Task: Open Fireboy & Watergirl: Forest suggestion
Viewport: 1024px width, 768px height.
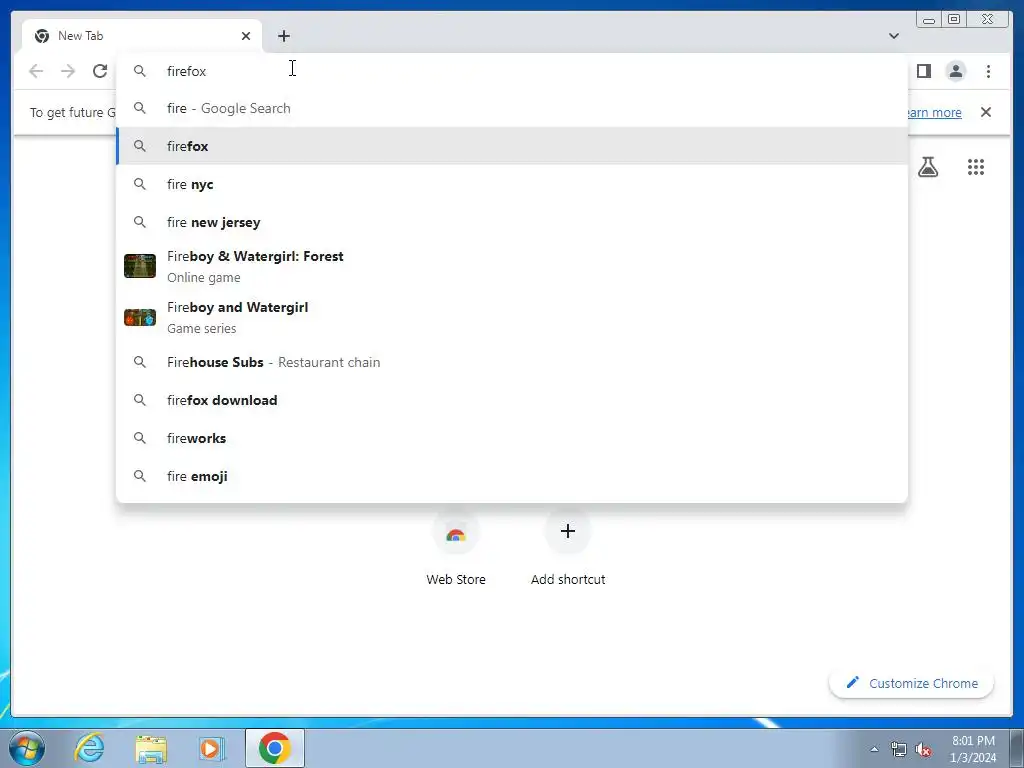Action: [512, 266]
